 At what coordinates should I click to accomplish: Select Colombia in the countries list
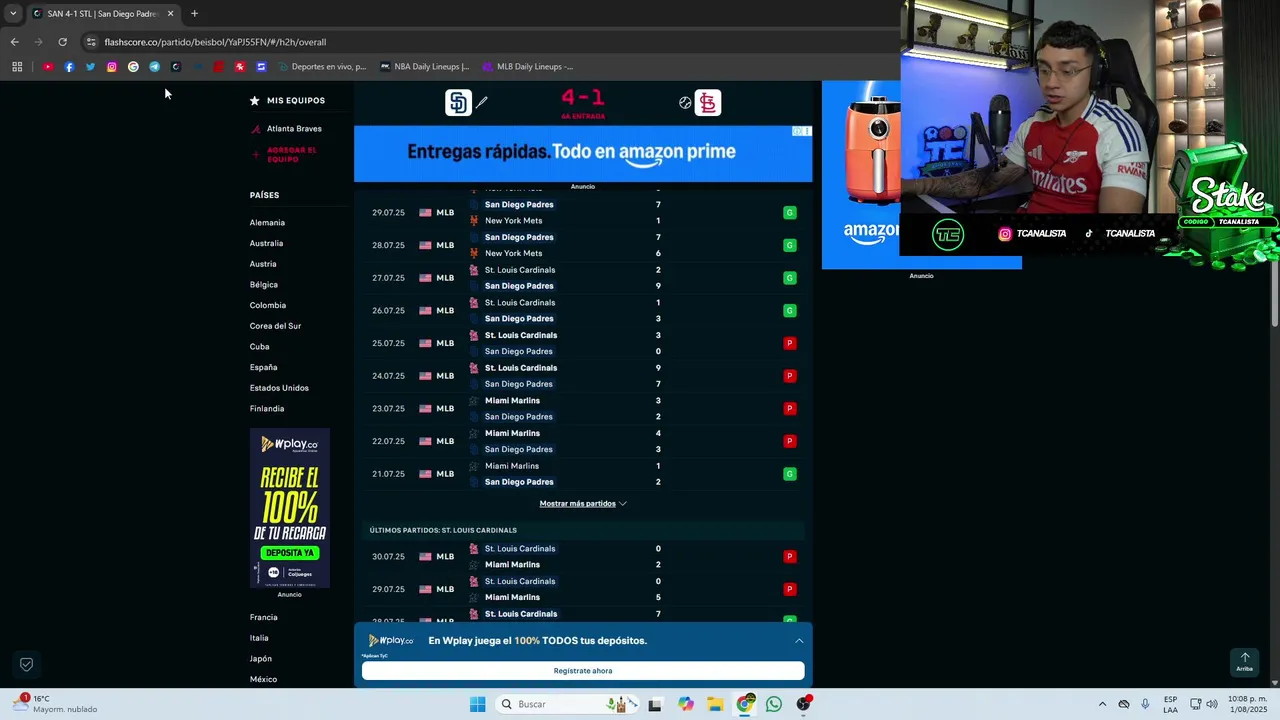pos(268,305)
